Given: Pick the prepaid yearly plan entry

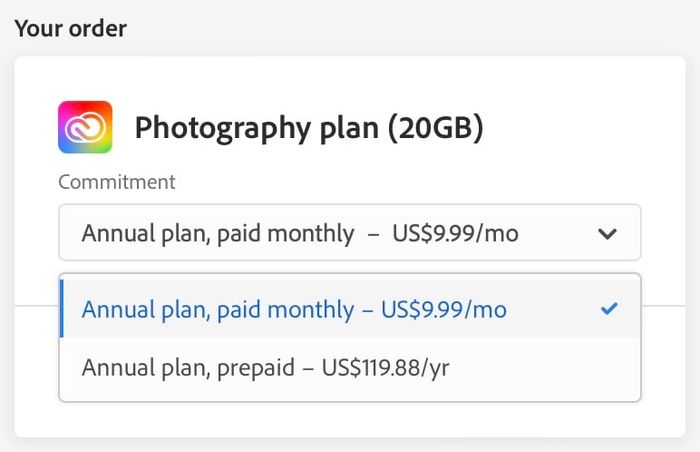Looking at the screenshot, I should coord(350,368).
